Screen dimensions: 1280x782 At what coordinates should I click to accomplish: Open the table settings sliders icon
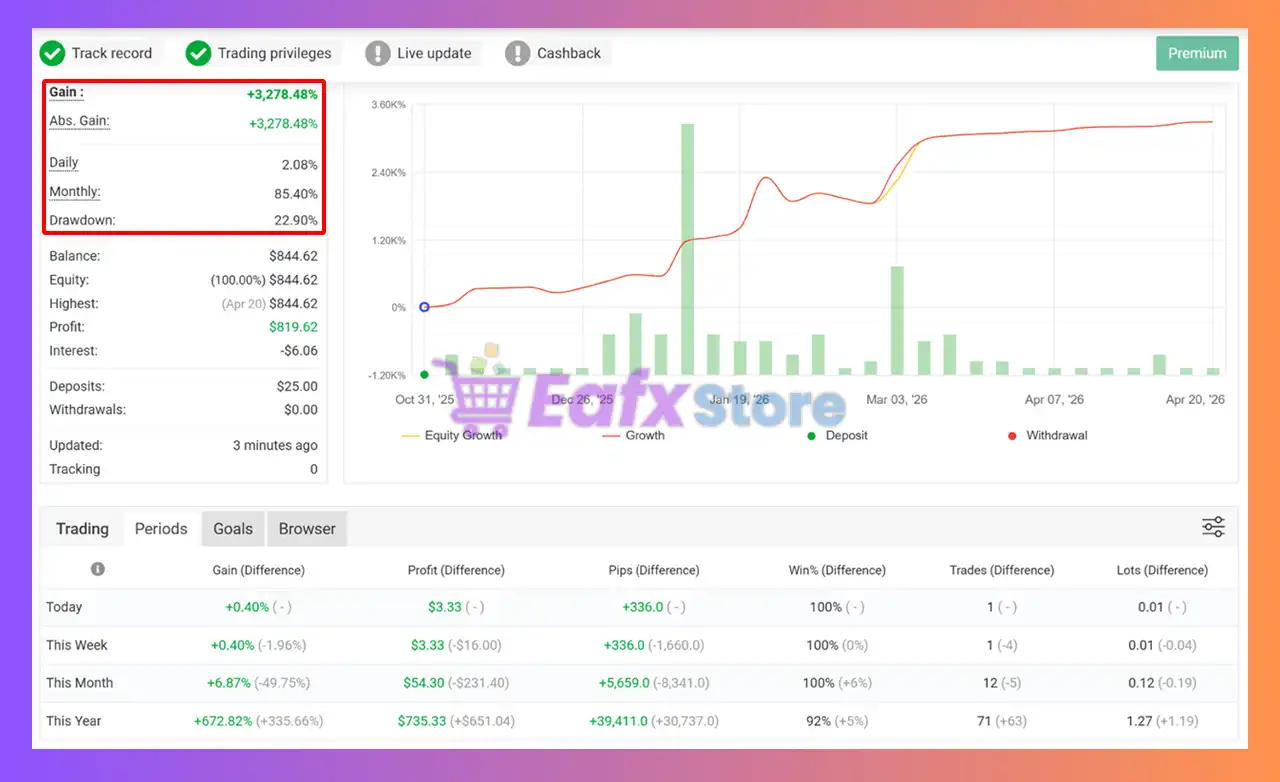click(x=1213, y=527)
